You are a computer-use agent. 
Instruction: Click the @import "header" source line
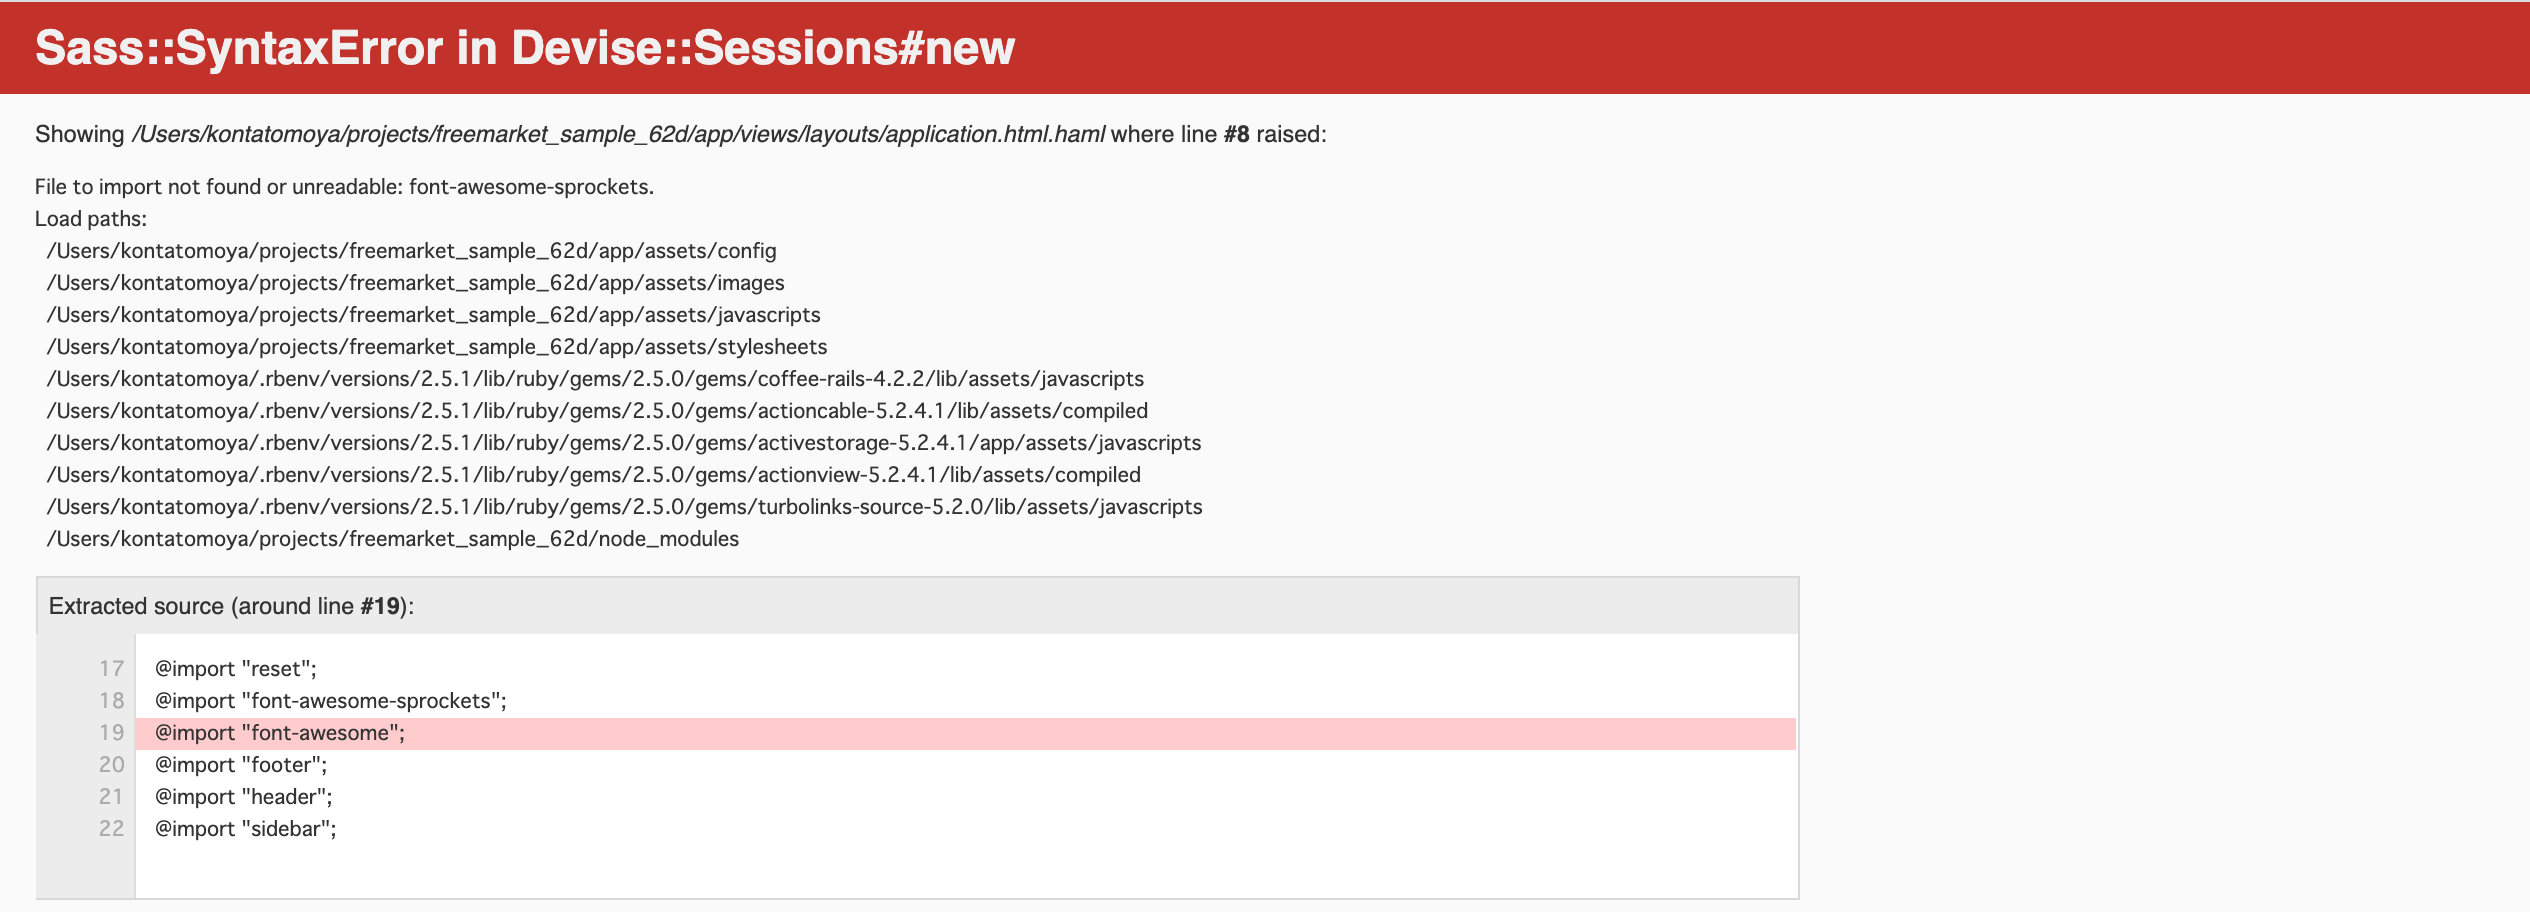click(244, 797)
